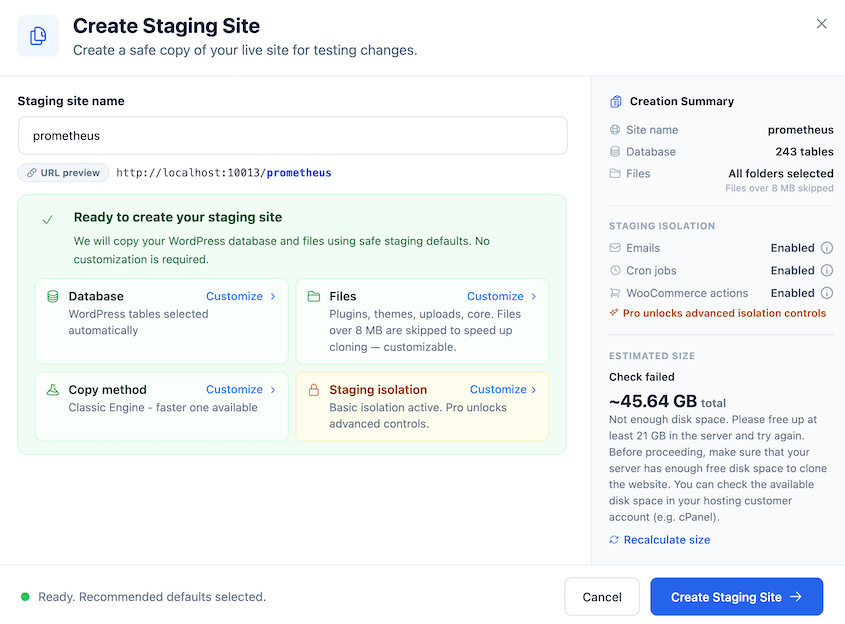Click Recalculate size link

(667, 540)
